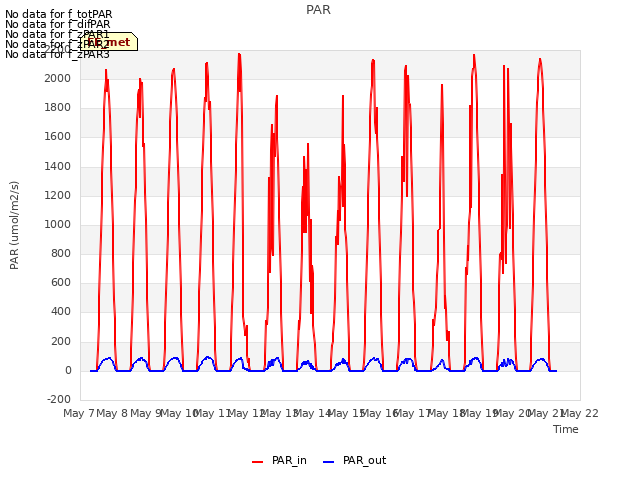
Task: Click the May 22 x-axis tick label
Action: click(580, 413)
